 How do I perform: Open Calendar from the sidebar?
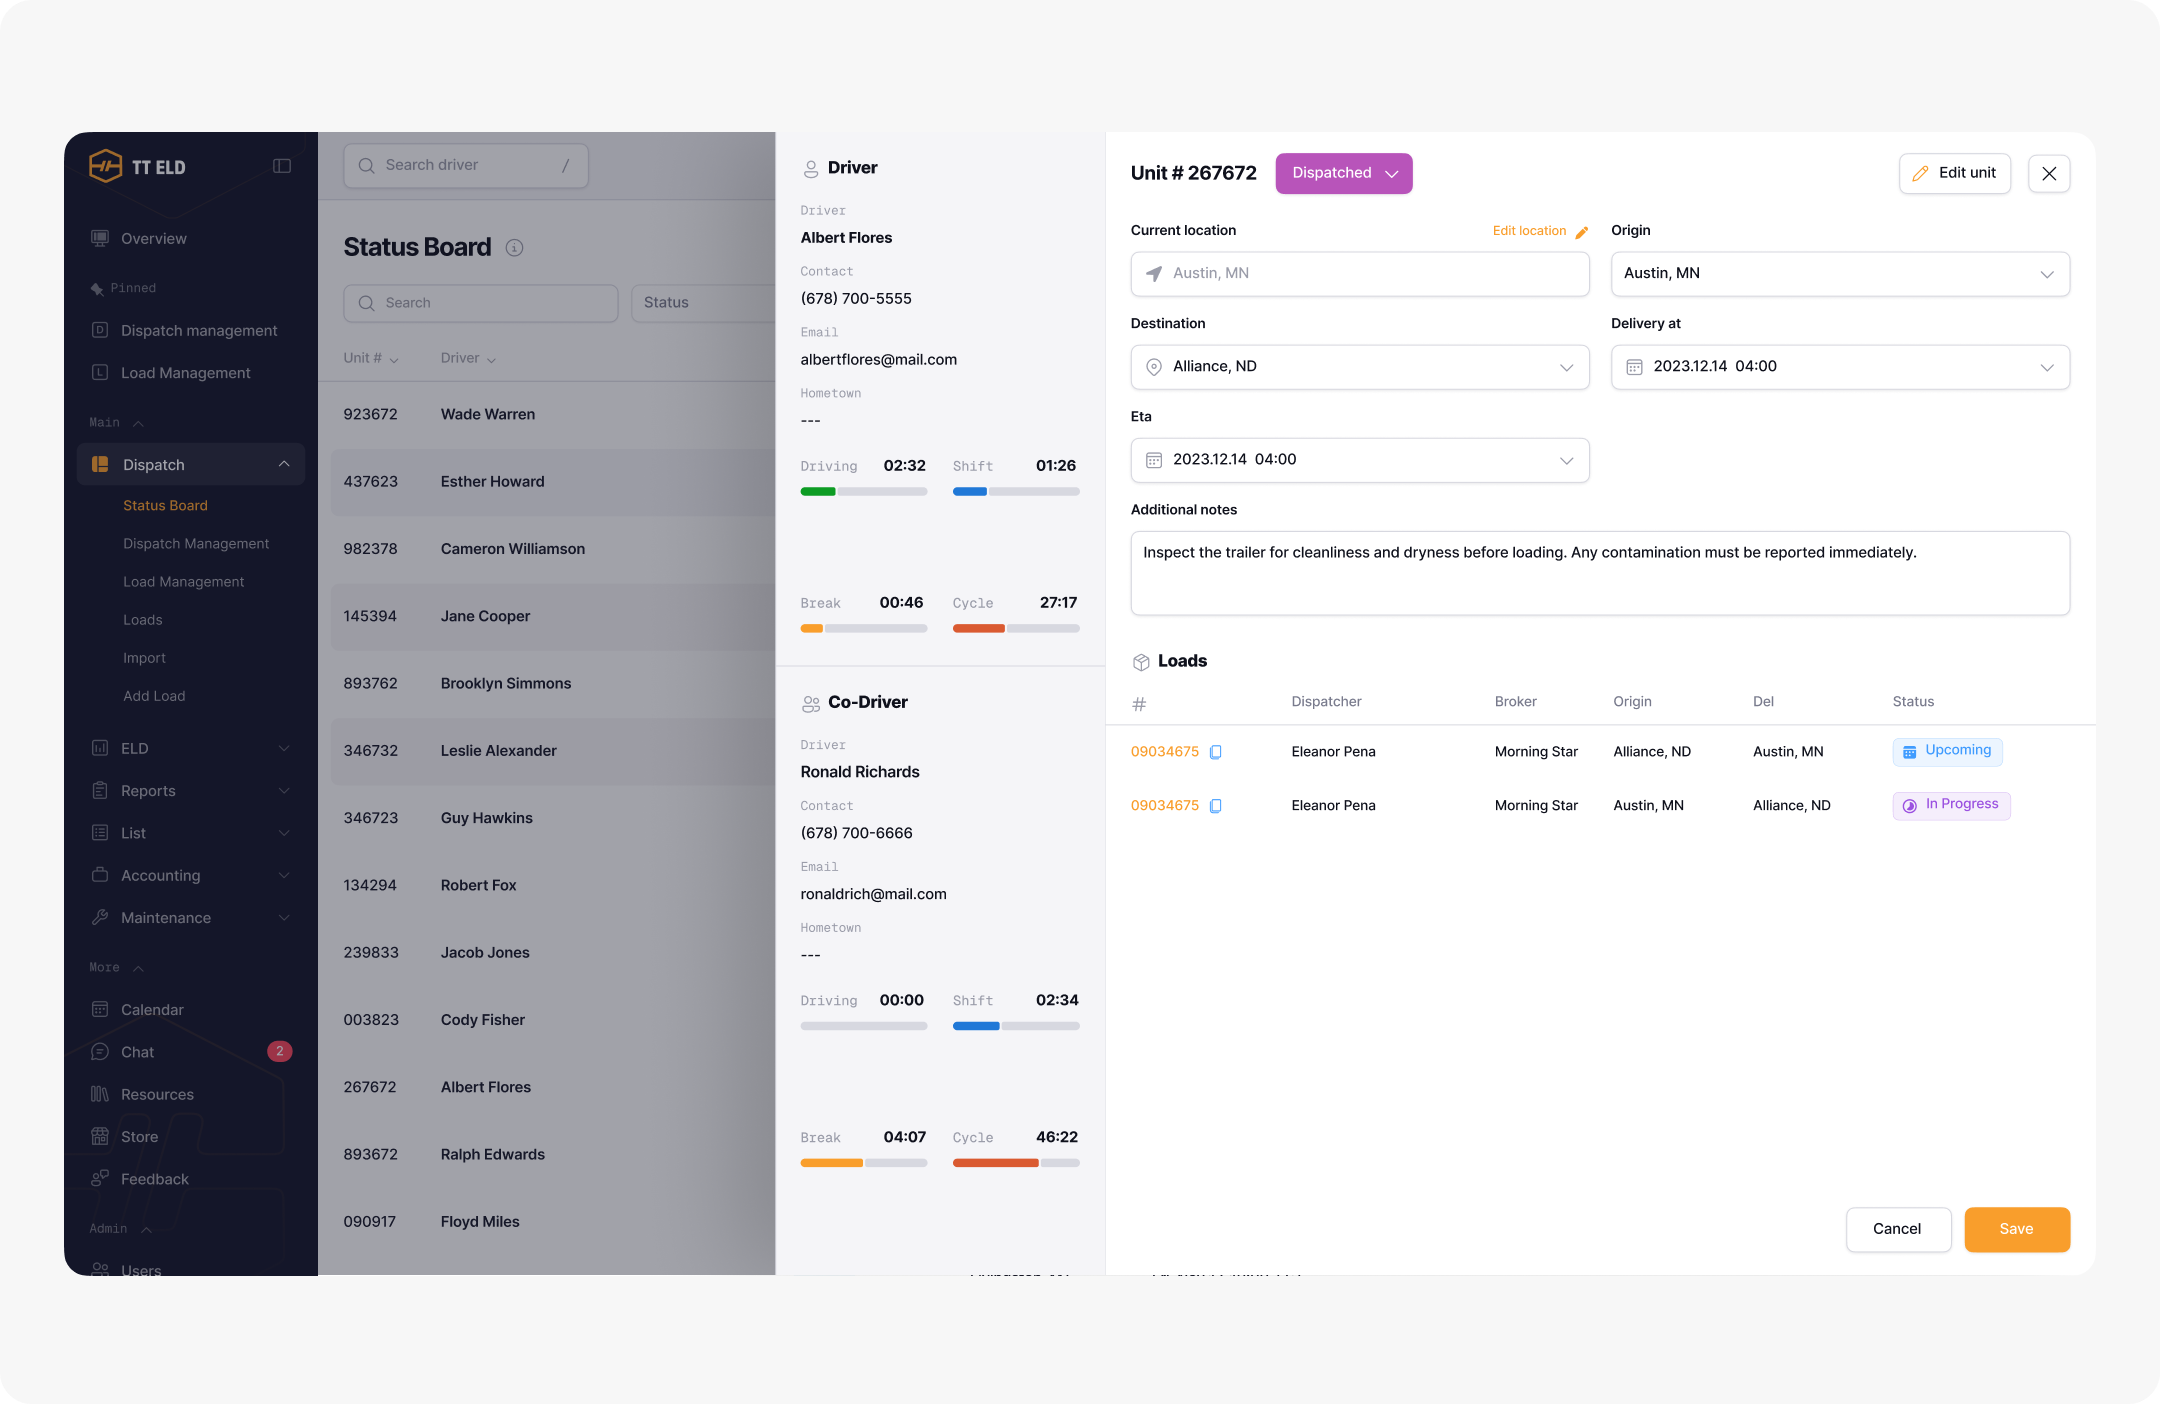[152, 1010]
